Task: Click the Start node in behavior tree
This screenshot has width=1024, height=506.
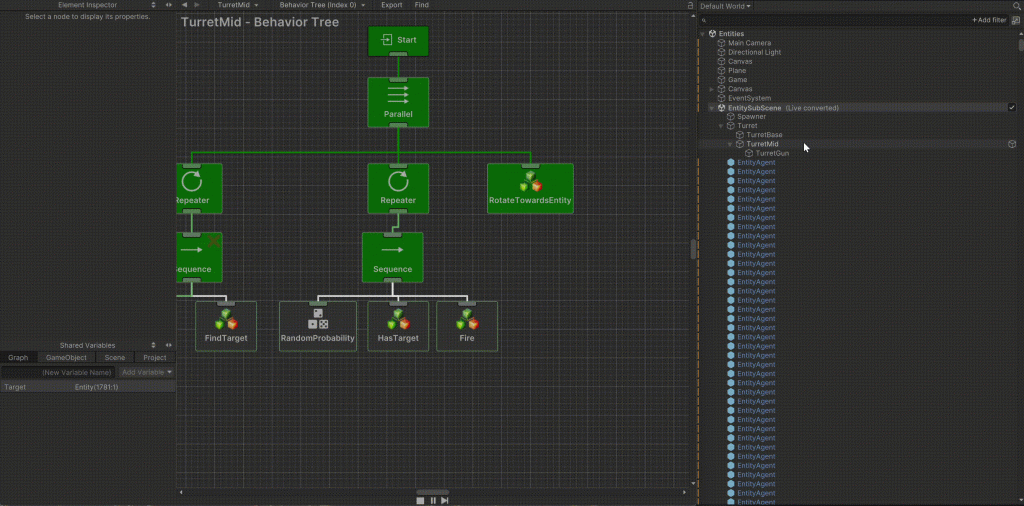Action: 398,41
